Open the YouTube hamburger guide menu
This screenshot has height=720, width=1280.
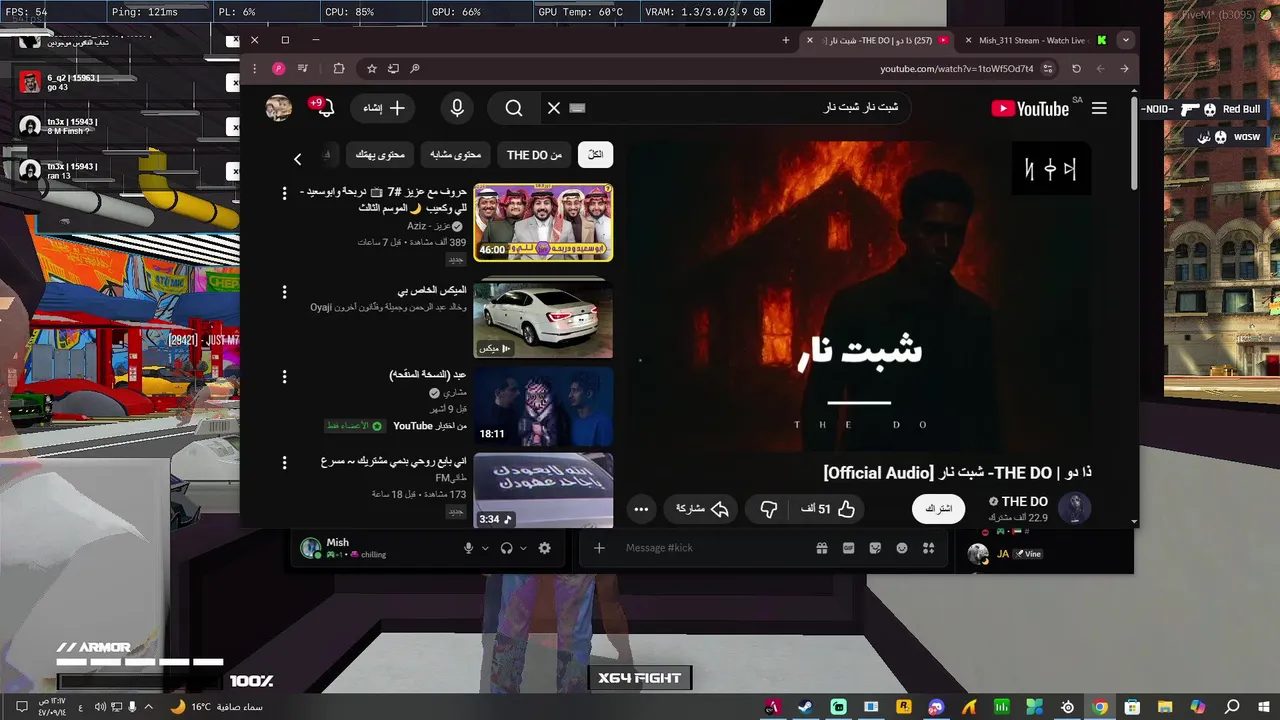point(1099,108)
